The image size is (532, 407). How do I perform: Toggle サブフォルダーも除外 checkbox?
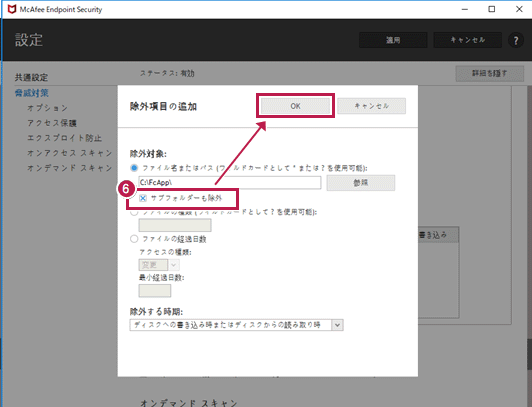pyautogui.click(x=143, y=198)
